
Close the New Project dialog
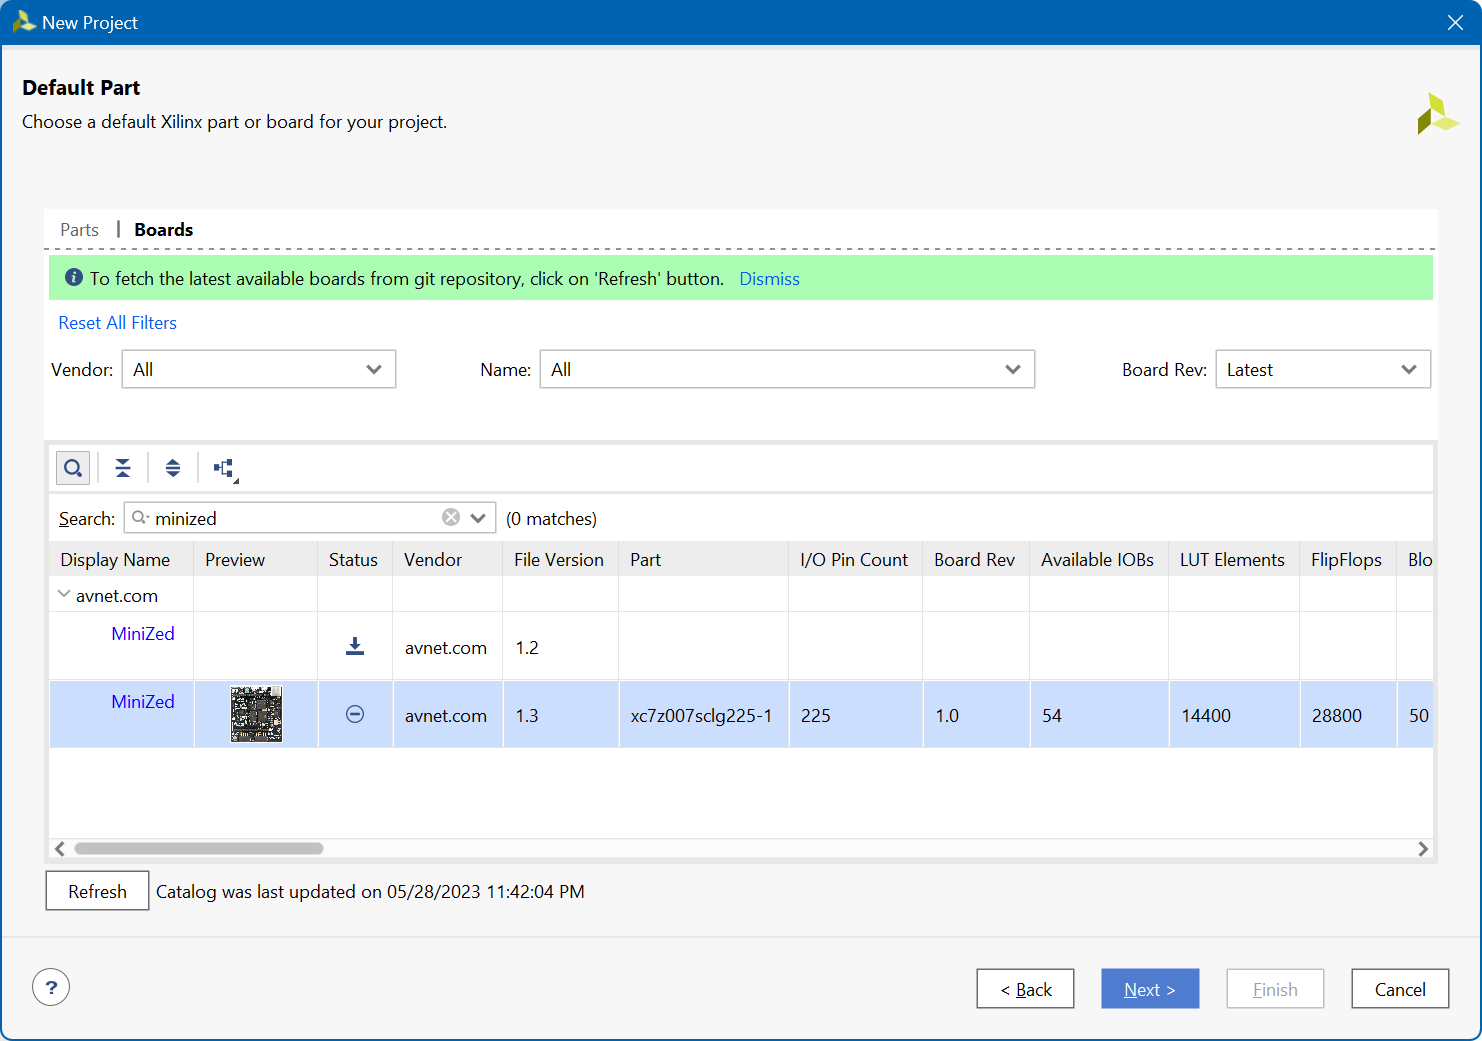[1455, 22]
